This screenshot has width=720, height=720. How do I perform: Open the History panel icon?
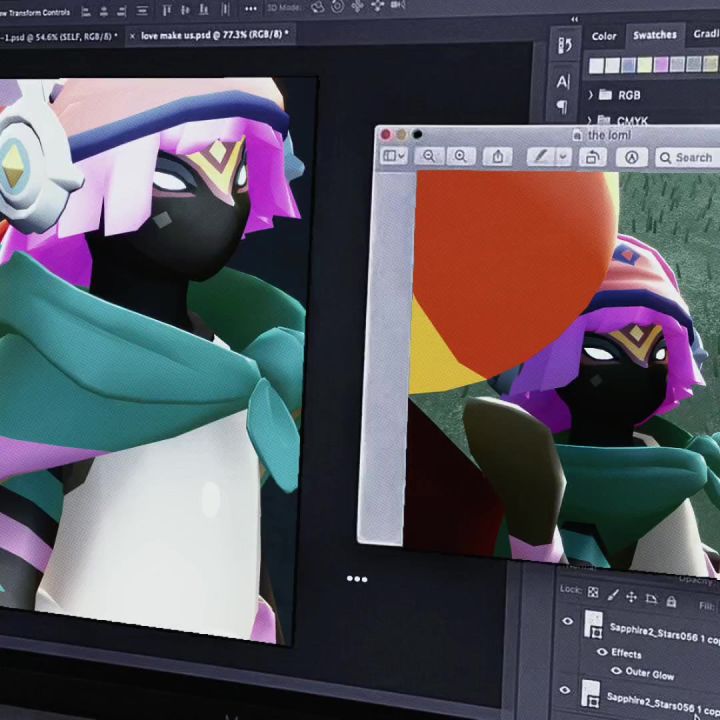tap(565, 45)
